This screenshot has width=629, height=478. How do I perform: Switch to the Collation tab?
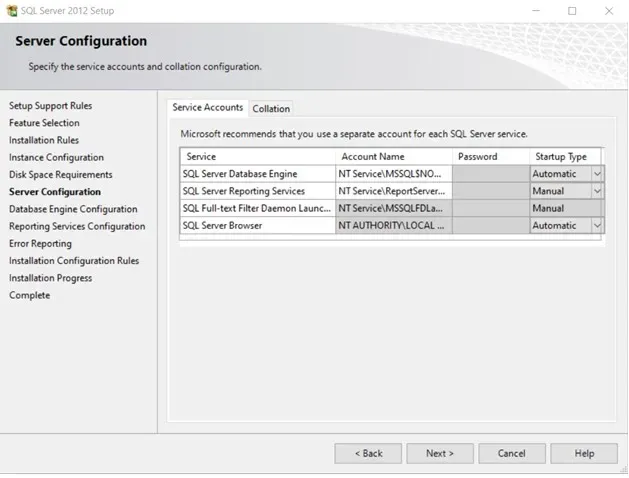pos(271,109)
